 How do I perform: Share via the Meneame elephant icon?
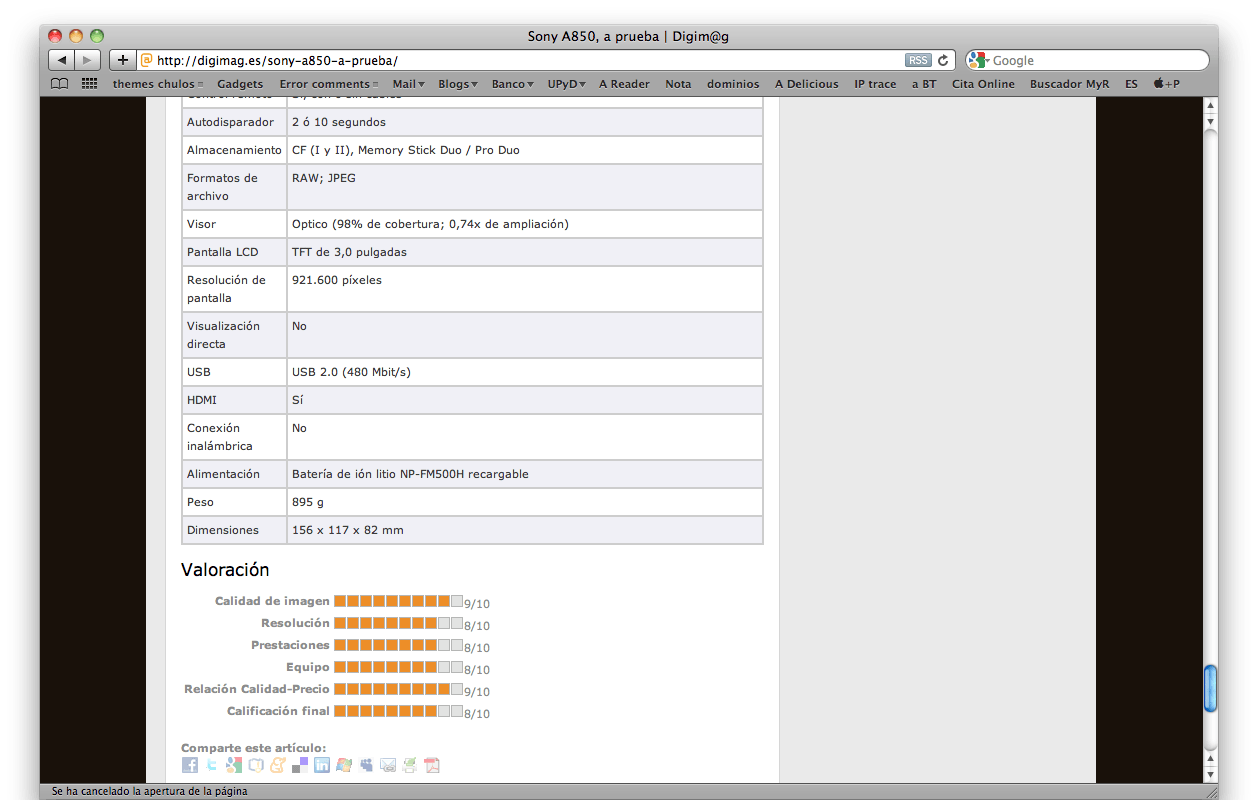click(x=278, y=765)
